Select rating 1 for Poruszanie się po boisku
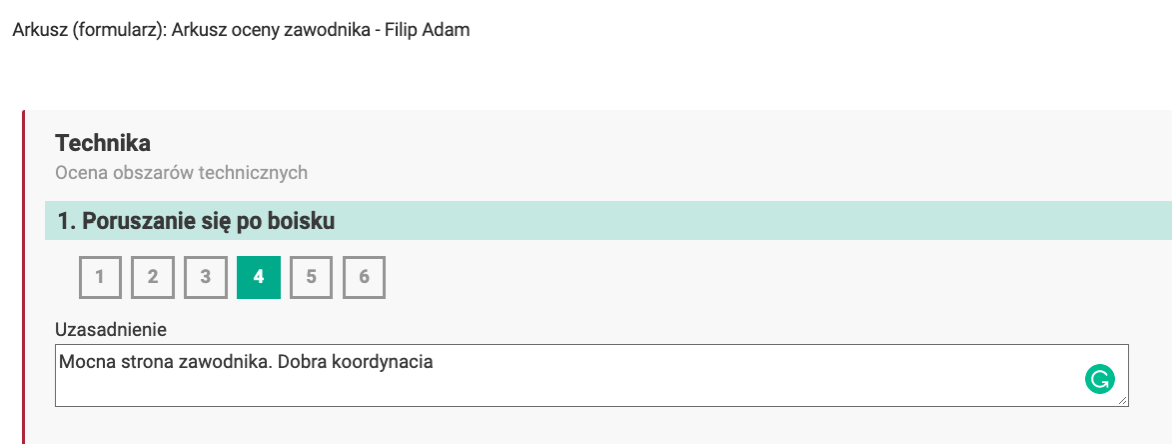 click(100, 278)
